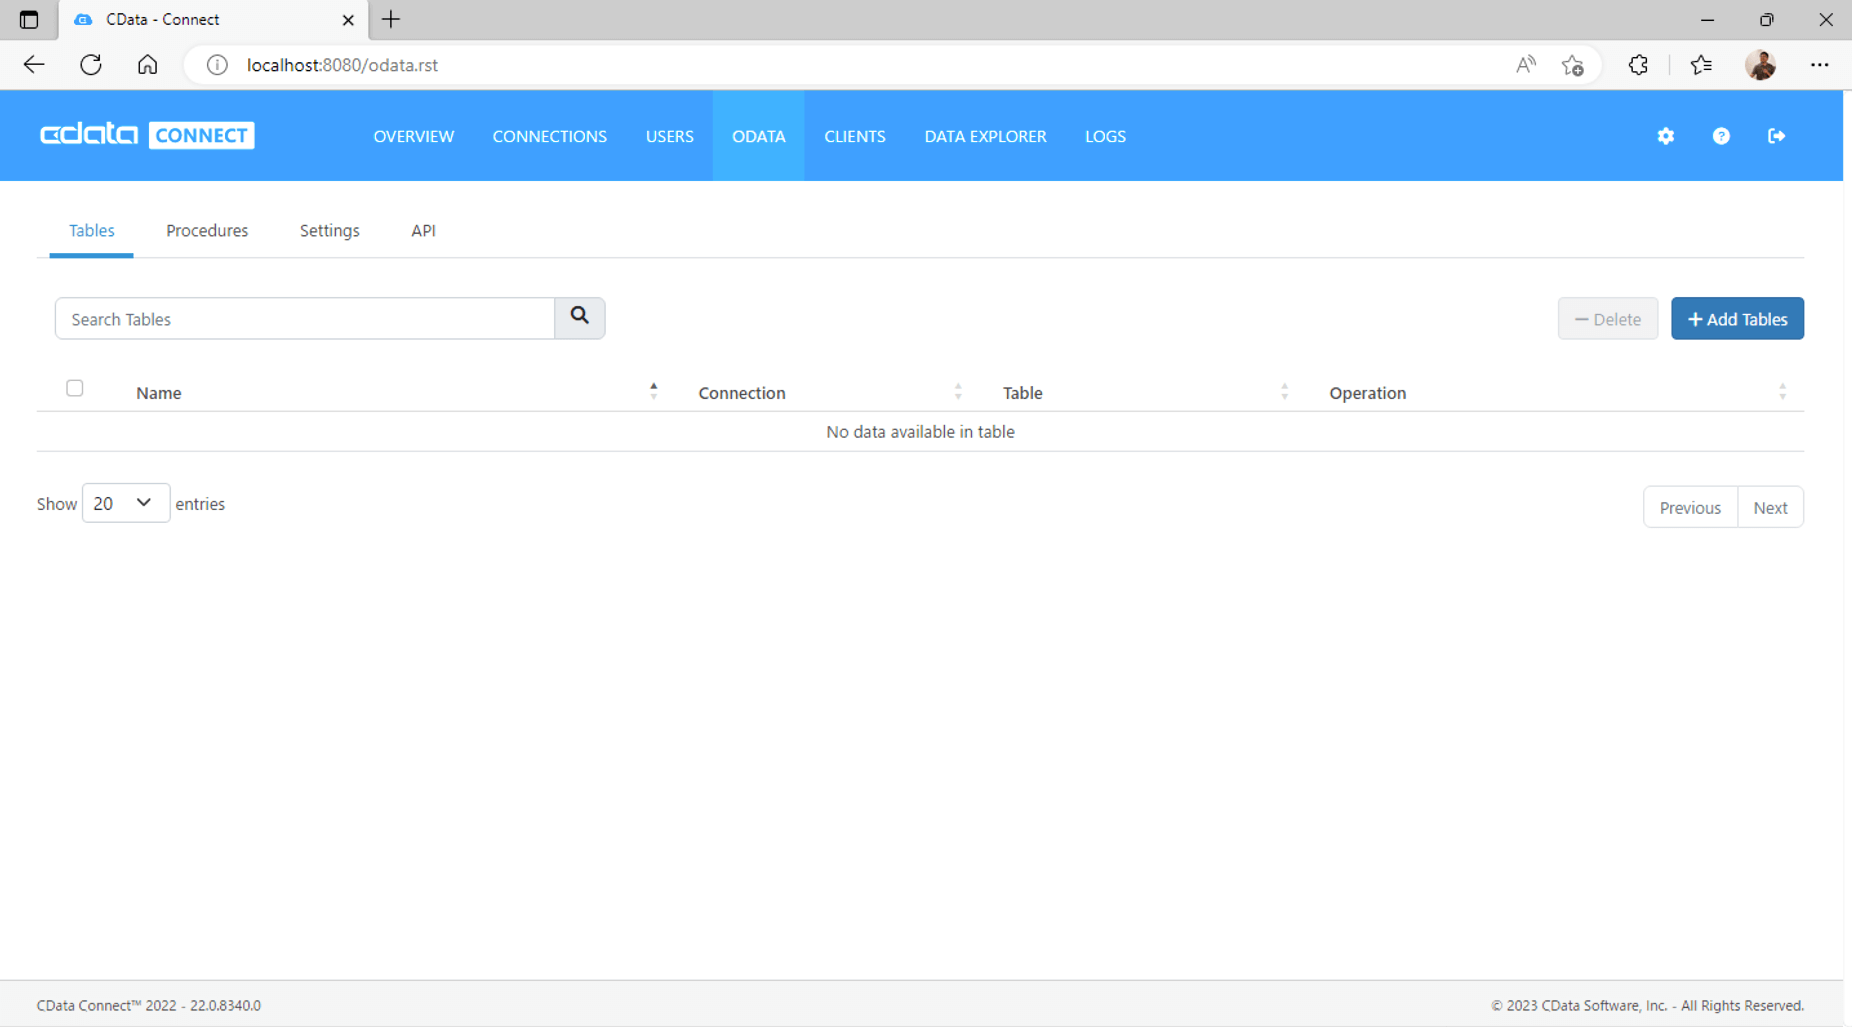This screenshot has height=1027, width=1852.
Task: Open USERS in navigation
Action: (670, 136)
